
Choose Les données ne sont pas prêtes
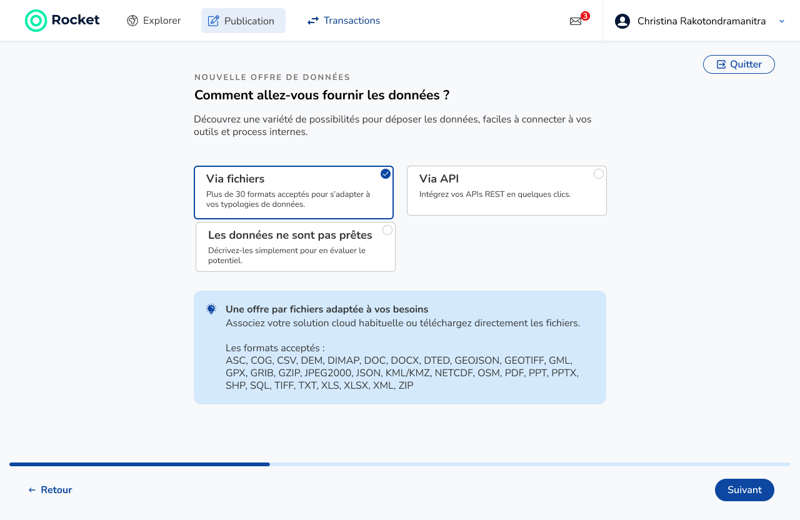[295, 247]
